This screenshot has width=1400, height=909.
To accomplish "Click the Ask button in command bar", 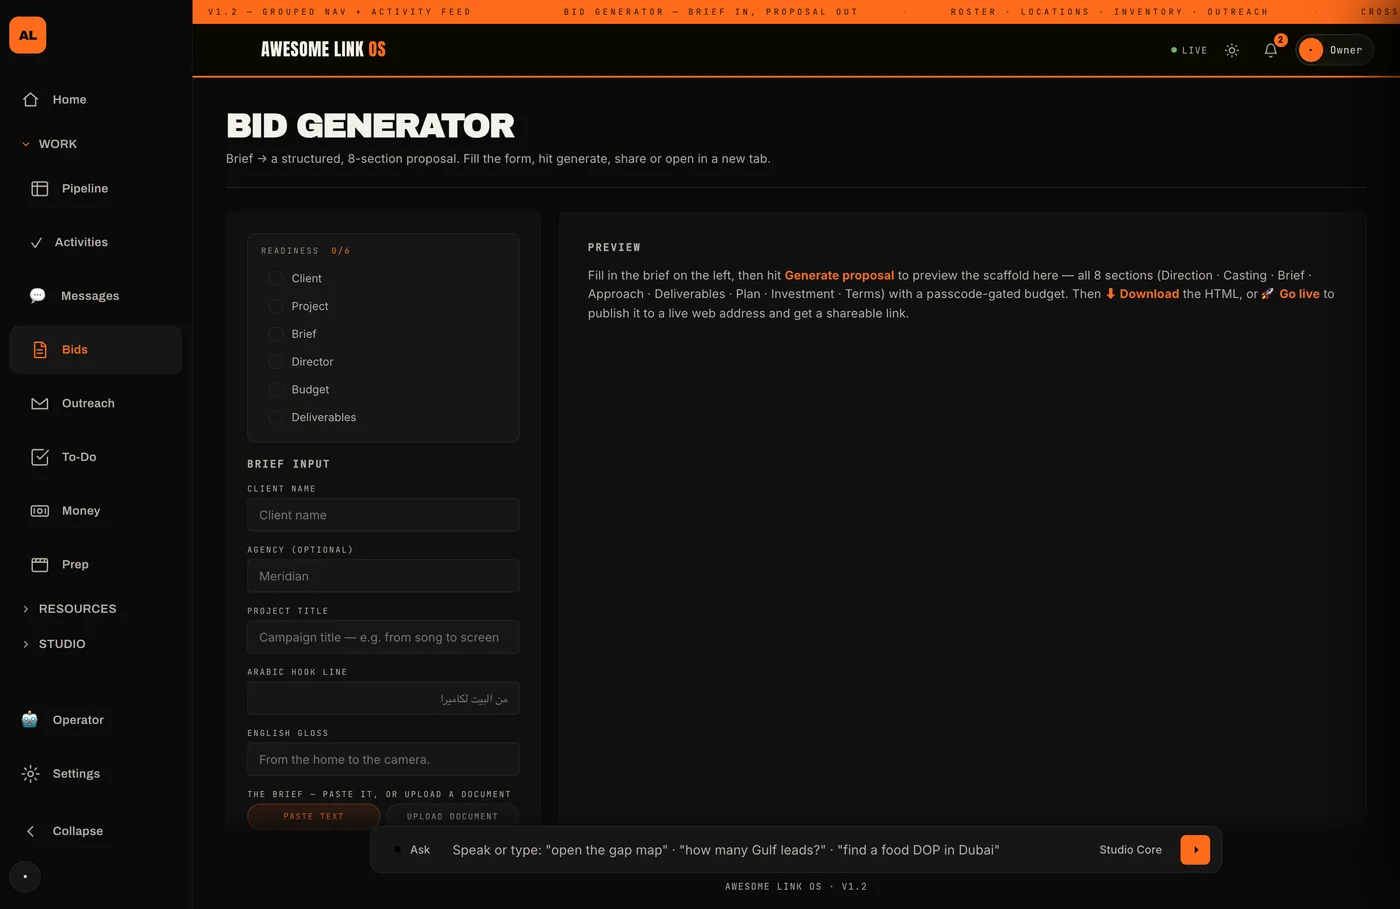I will point(411,850).
